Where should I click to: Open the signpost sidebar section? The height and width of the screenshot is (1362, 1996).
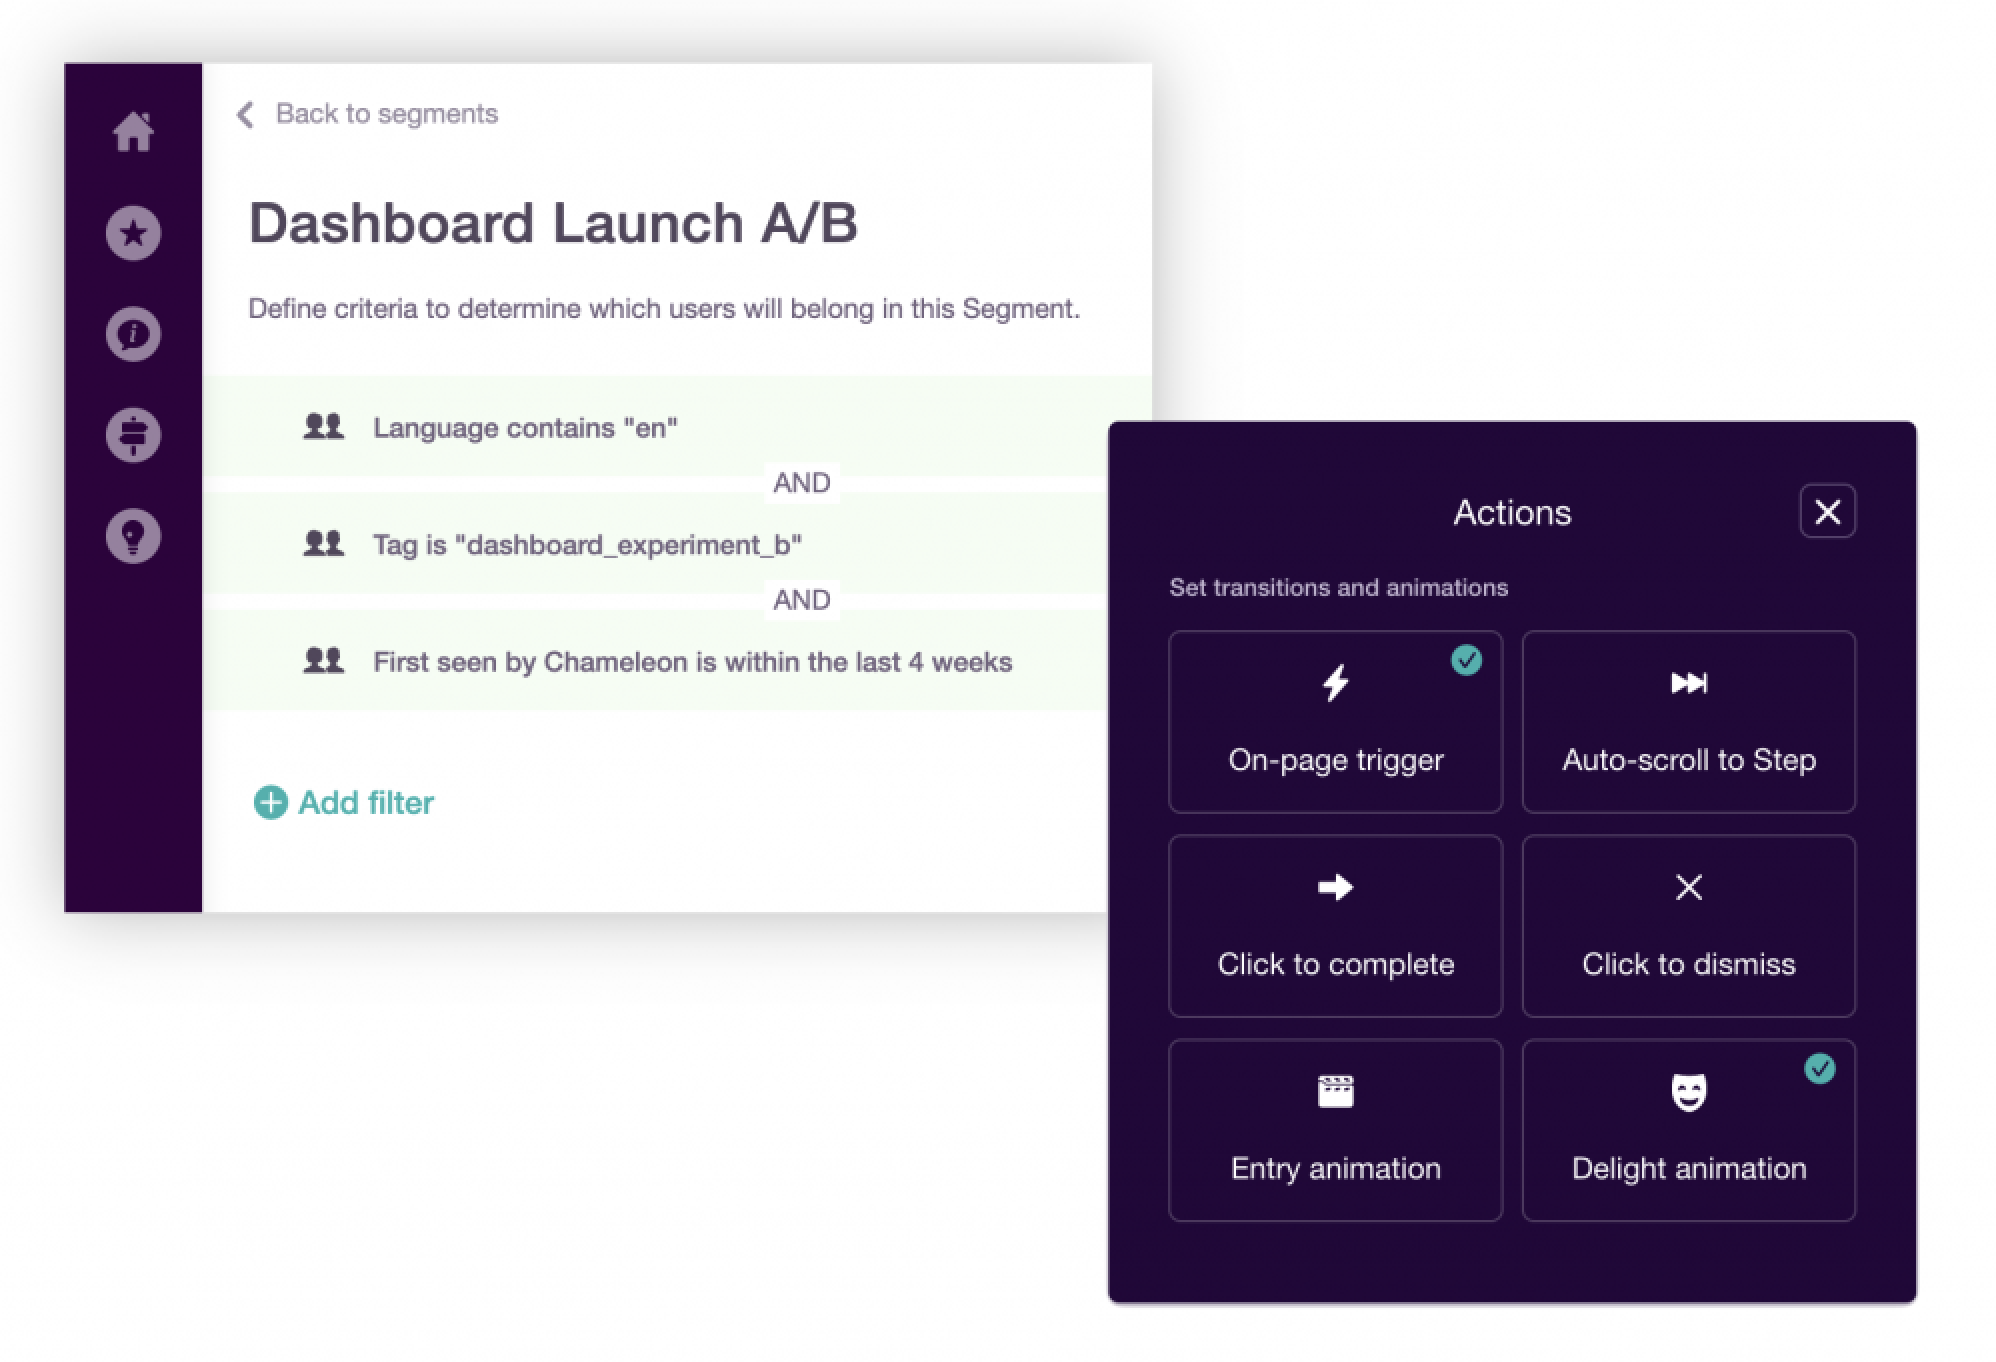coord(133,435)
